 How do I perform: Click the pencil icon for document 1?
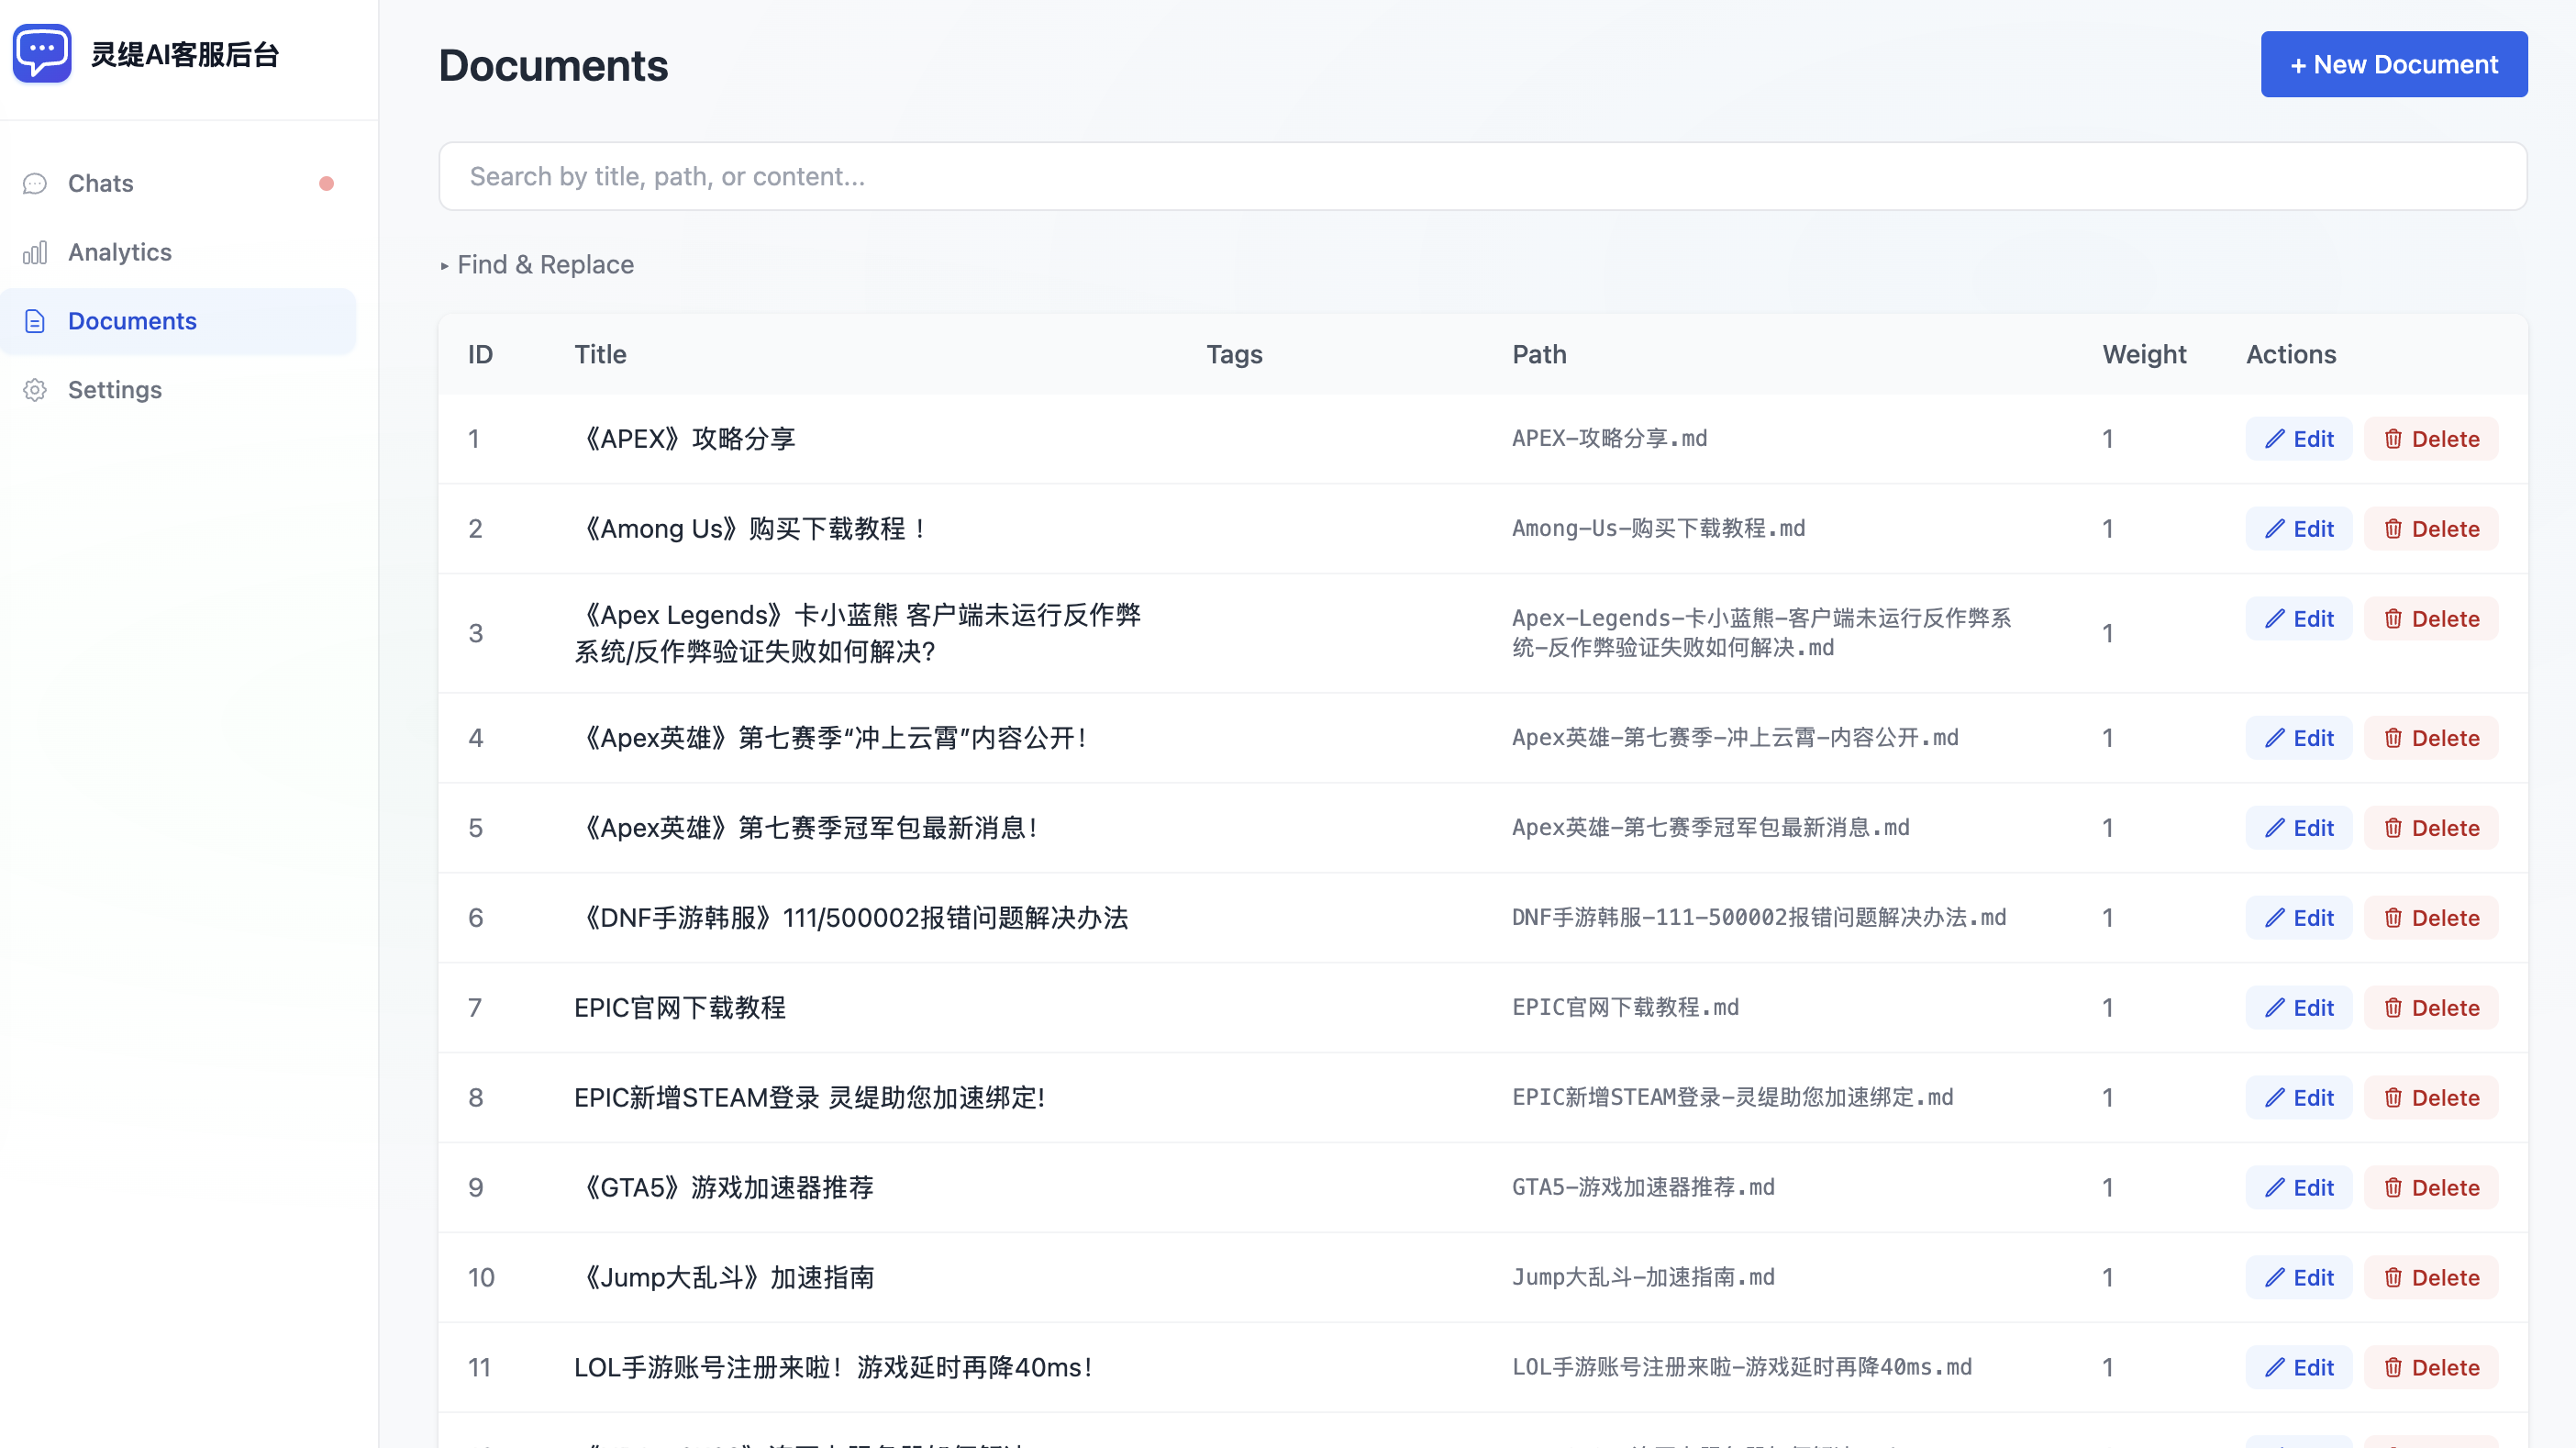click(2275, 439)
